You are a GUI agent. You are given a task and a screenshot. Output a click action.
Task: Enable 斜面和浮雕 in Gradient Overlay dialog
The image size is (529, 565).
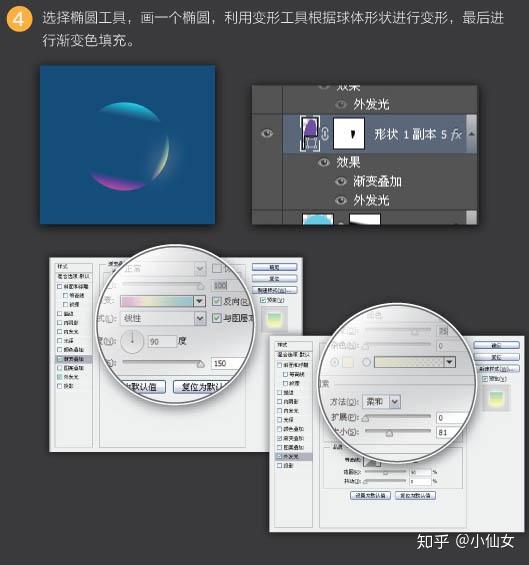[59, 286]
